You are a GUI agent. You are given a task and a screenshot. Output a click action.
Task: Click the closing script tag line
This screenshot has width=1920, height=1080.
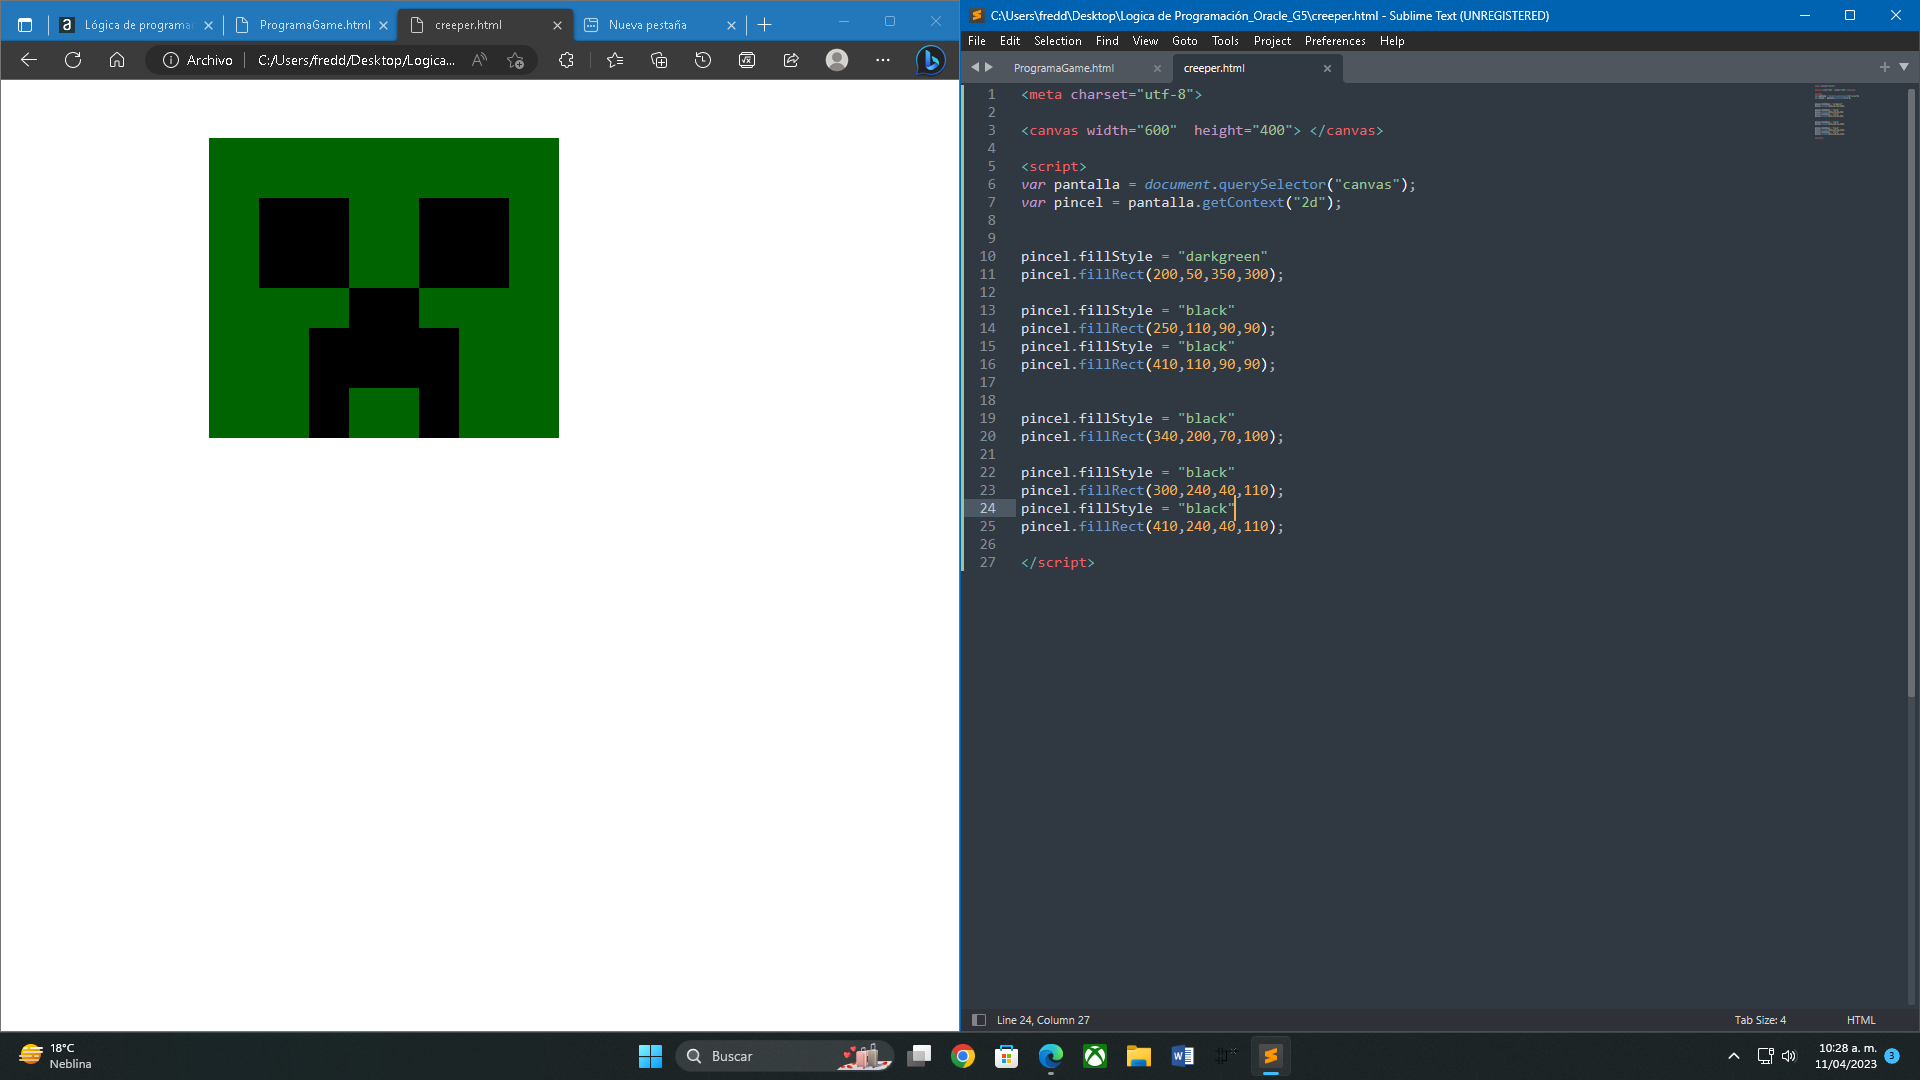1057,562
